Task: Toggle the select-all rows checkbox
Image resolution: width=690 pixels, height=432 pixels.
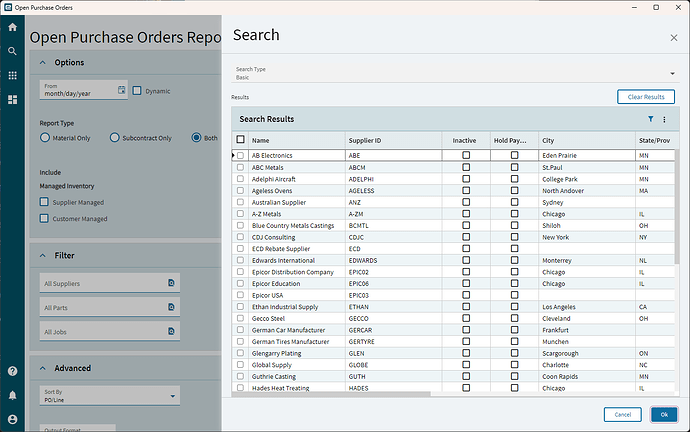Action: click(x=240, y=139)
